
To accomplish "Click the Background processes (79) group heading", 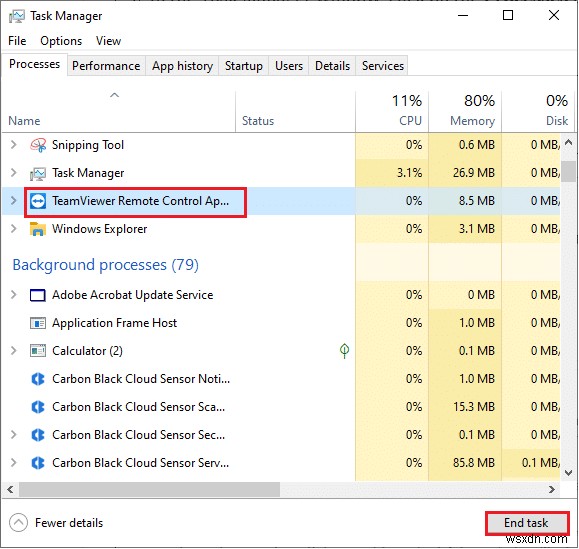I will (x=106, y=265).
